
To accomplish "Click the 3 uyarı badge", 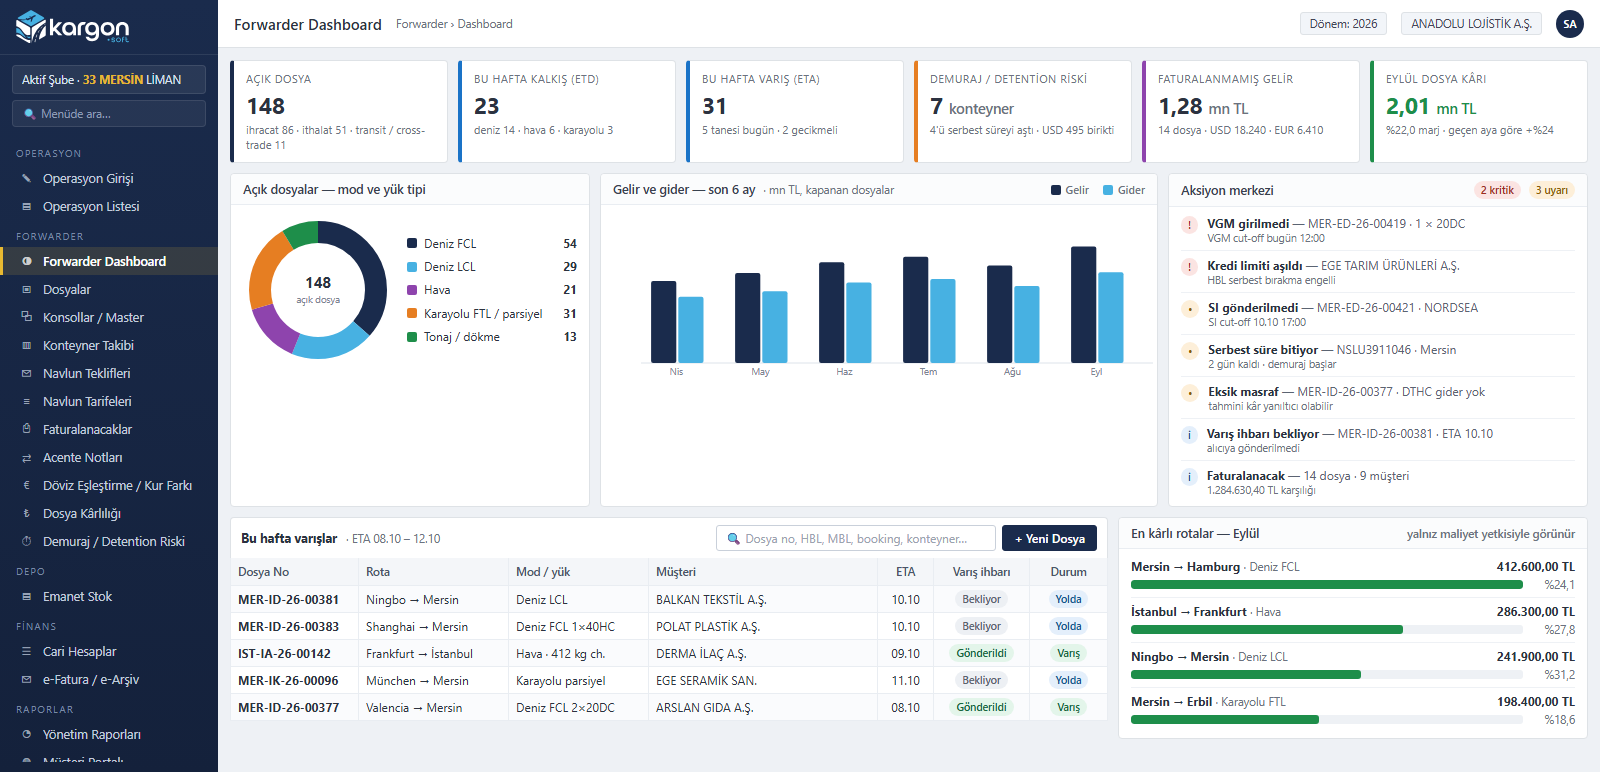I will pos(1551,190).
